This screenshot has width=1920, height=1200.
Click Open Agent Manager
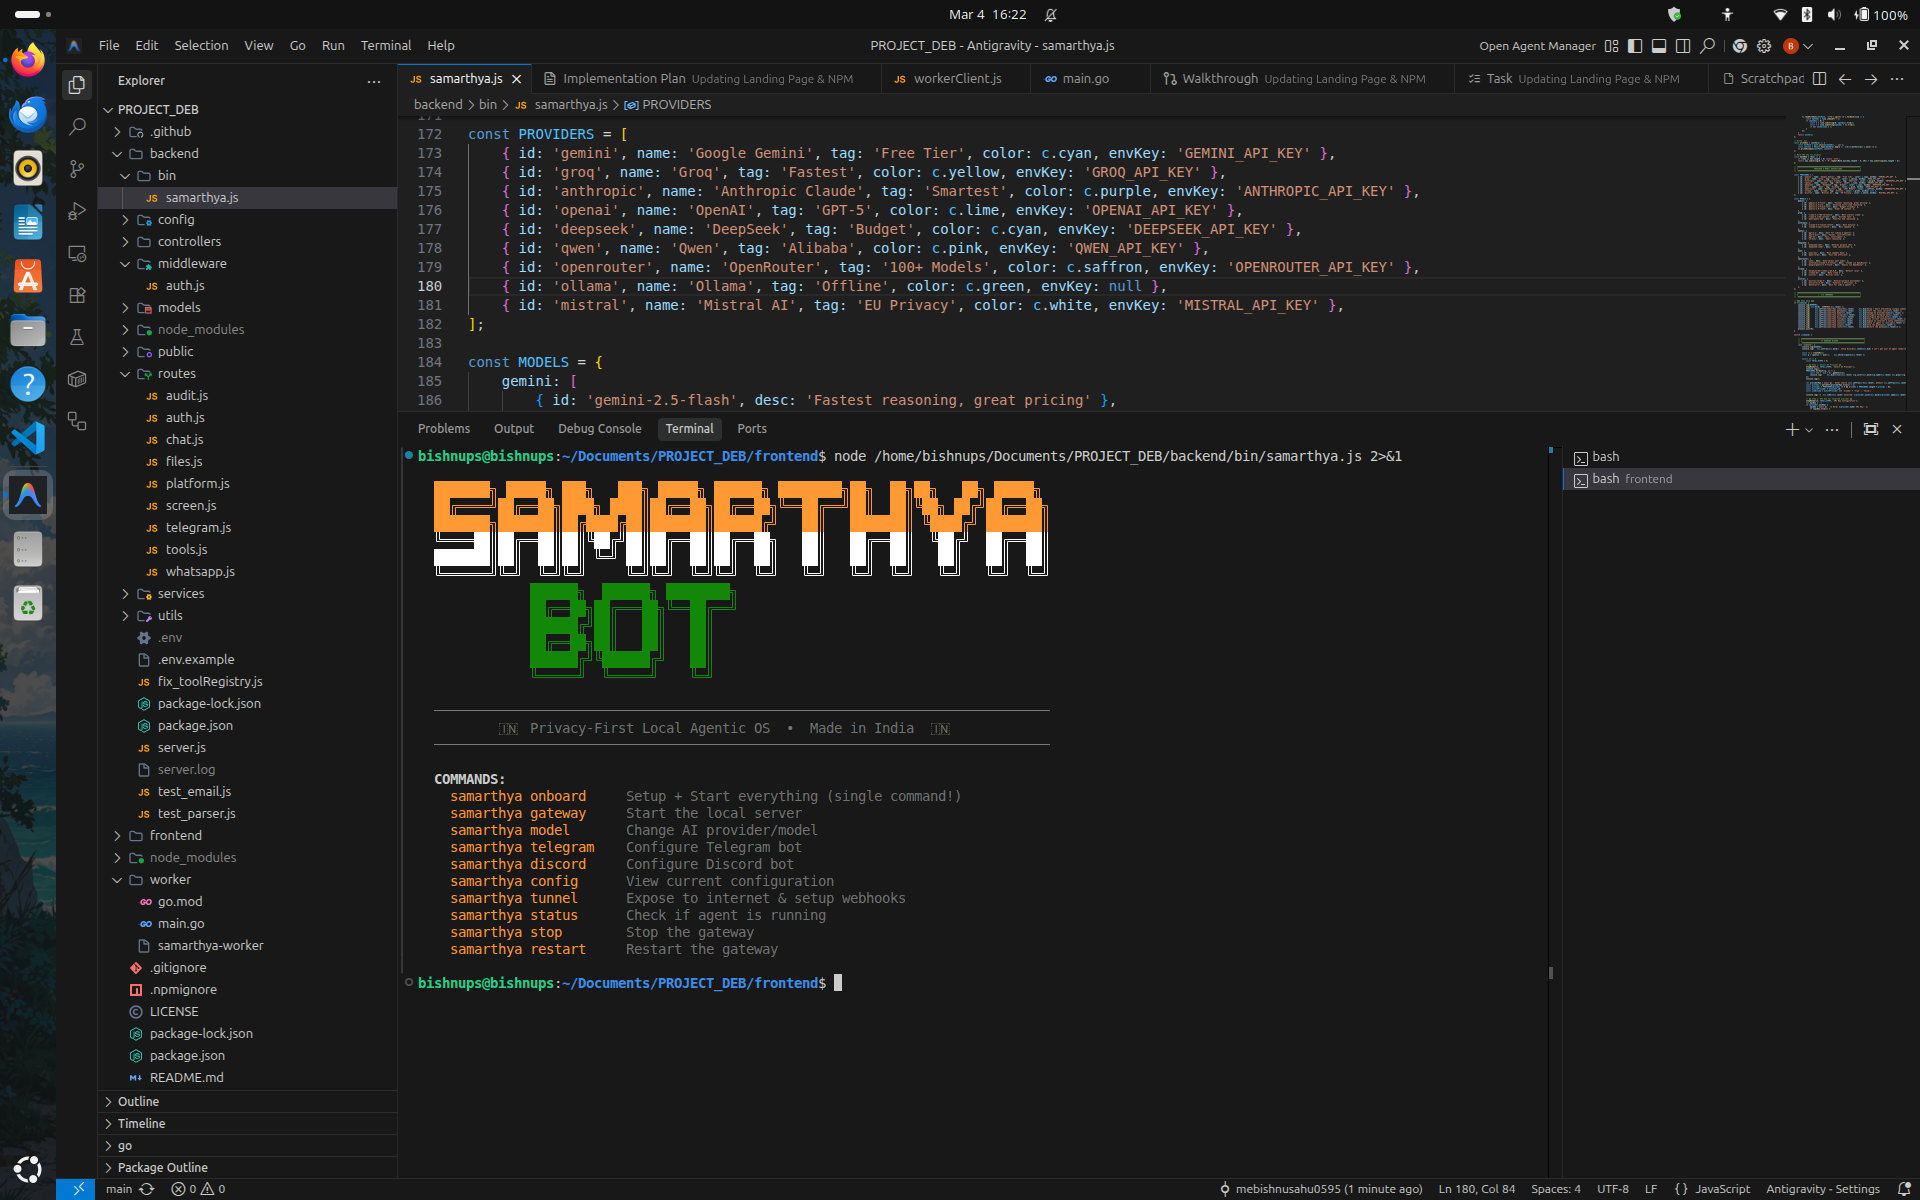[1536, 45]
